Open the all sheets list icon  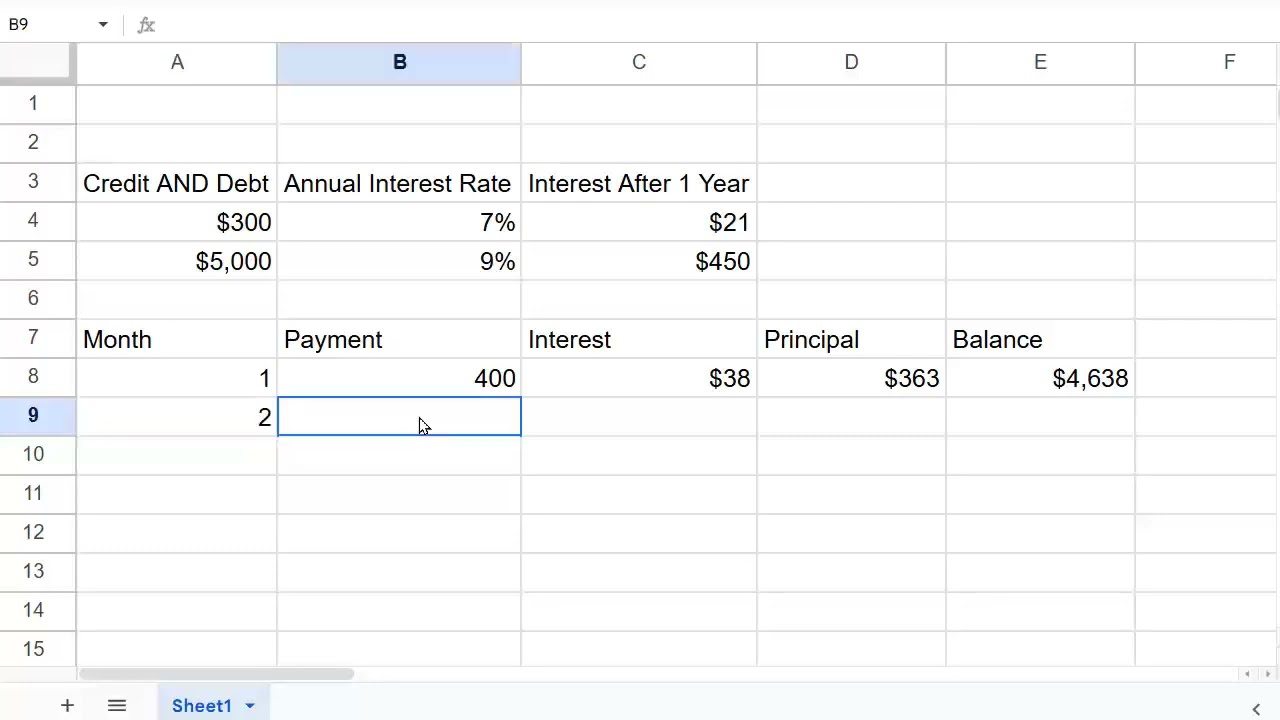(x=117, y=706)
